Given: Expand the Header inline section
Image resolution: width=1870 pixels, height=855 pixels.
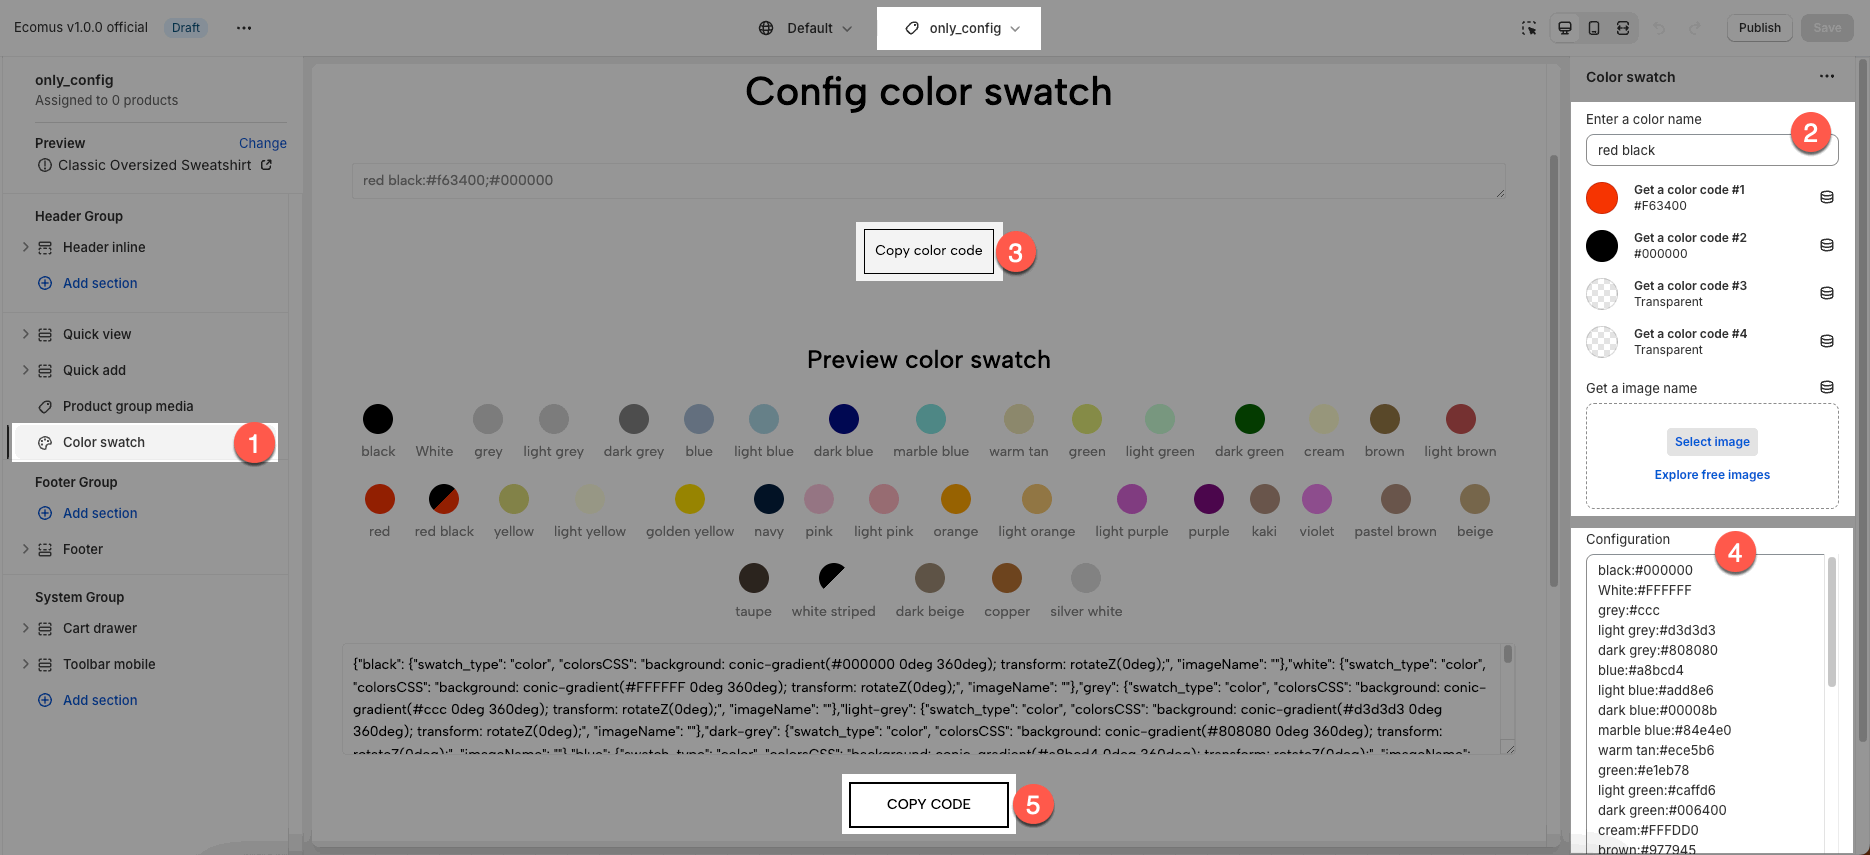Looking at the screenshot, I should 25,247.
